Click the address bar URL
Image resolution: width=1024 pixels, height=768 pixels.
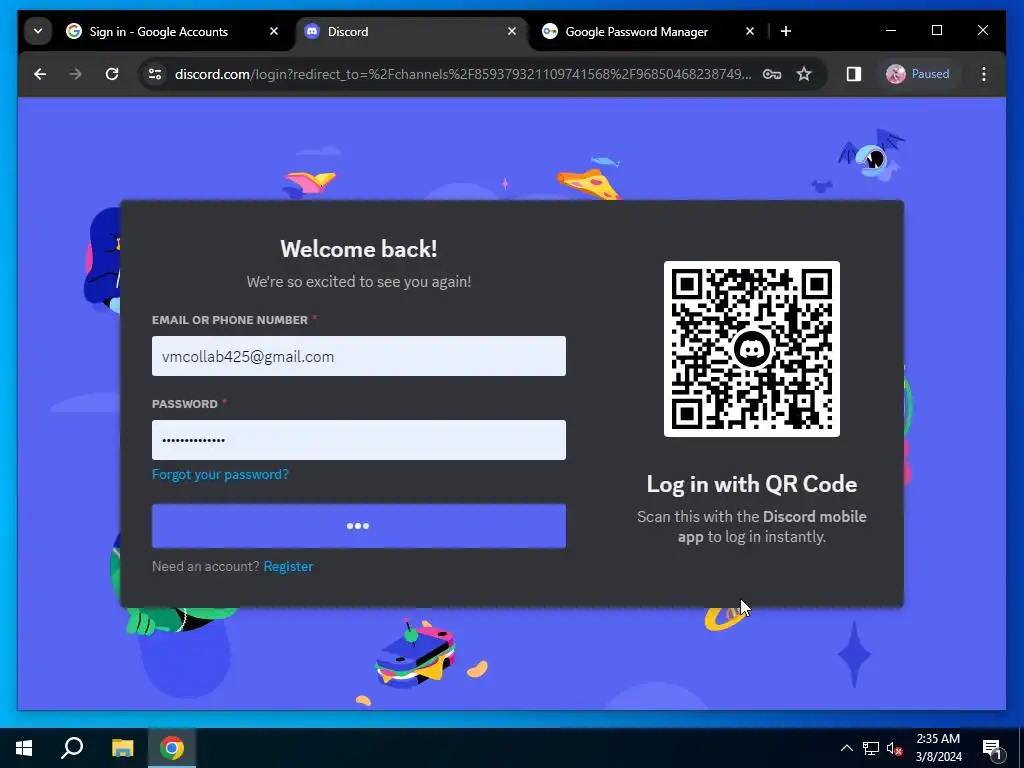(x=463, y=74)
